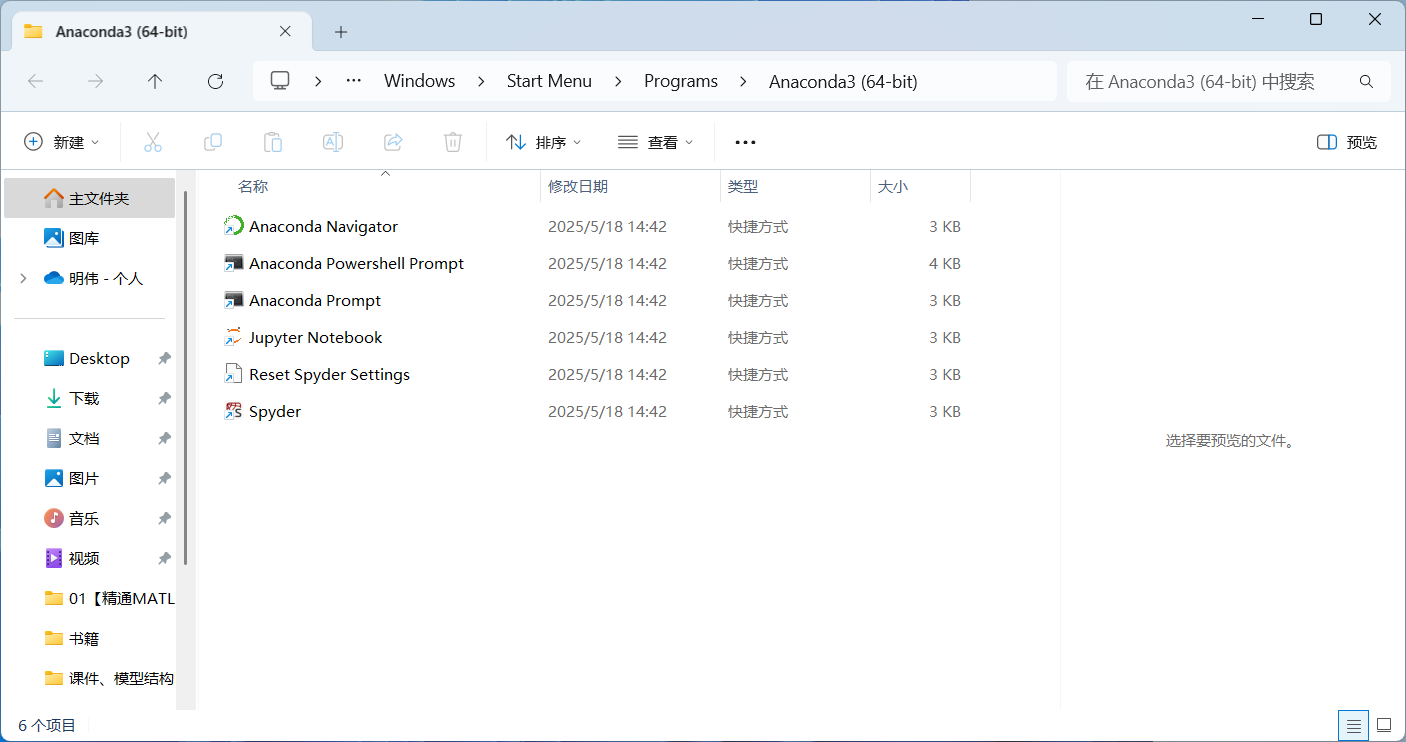Screen dimensions: 1406x742
Task: Select the Spyder application icon
Action: [x=233, y=411]
